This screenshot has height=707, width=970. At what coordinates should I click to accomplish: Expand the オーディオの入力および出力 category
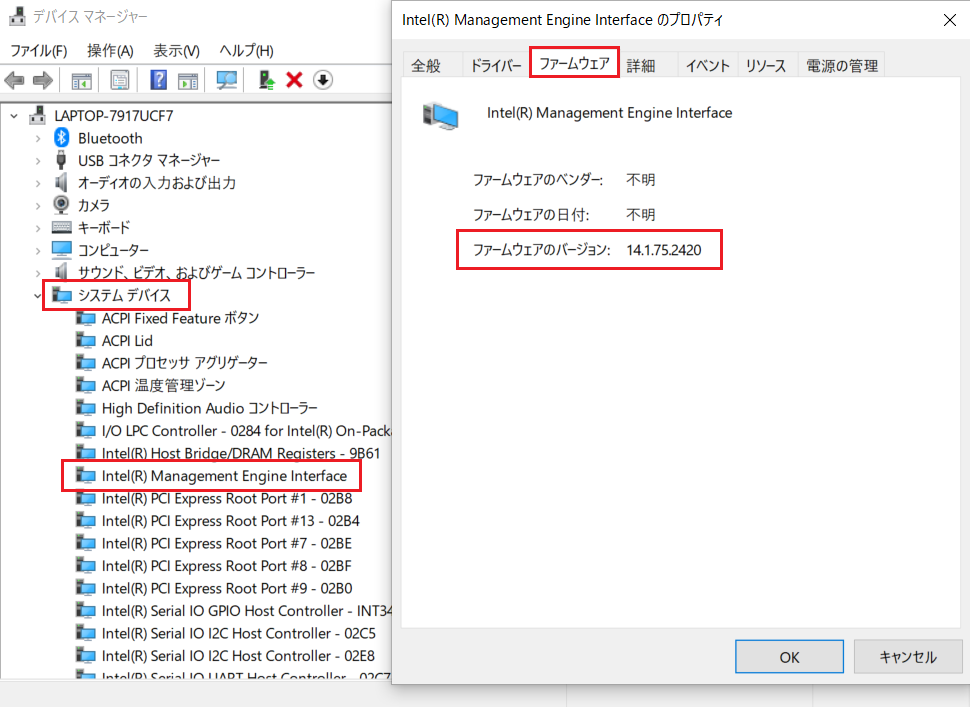tap(38, 183)
